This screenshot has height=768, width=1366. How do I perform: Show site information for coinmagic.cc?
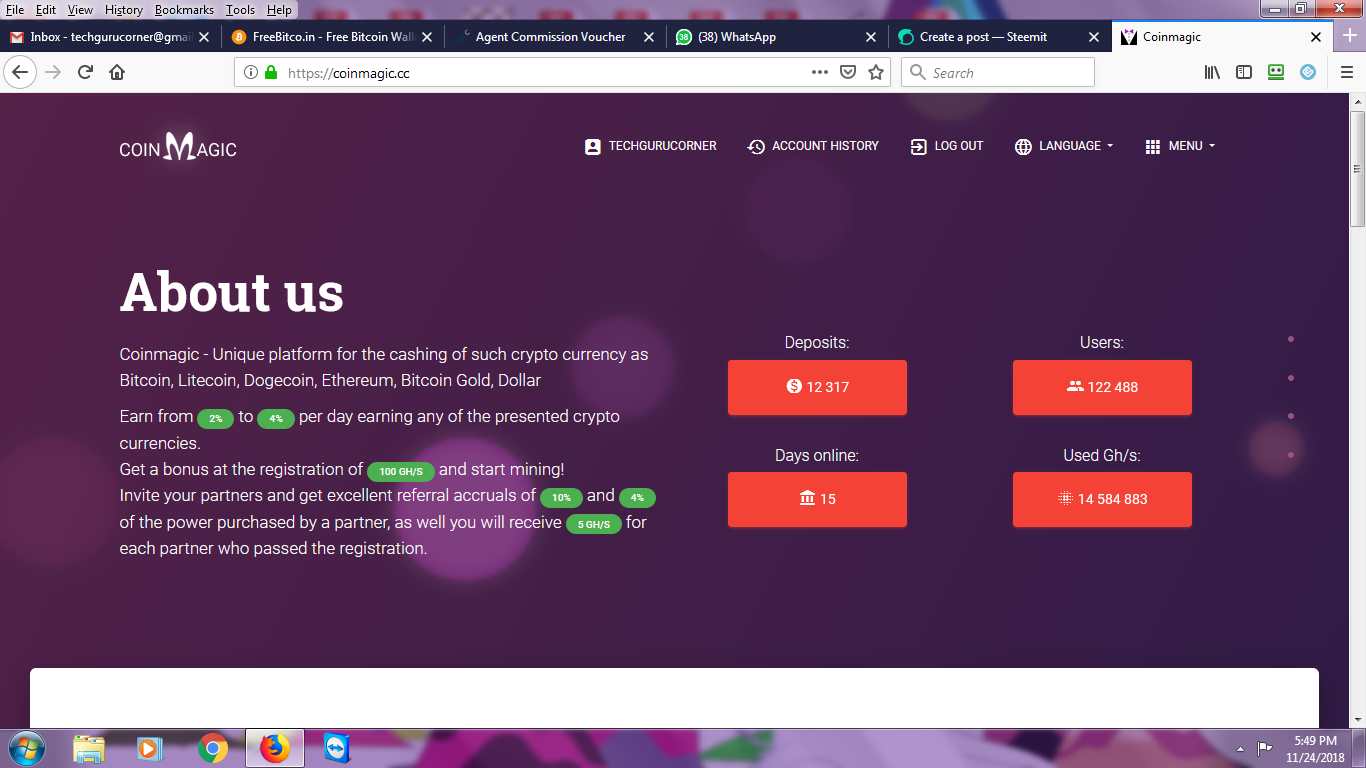[250, 72]
